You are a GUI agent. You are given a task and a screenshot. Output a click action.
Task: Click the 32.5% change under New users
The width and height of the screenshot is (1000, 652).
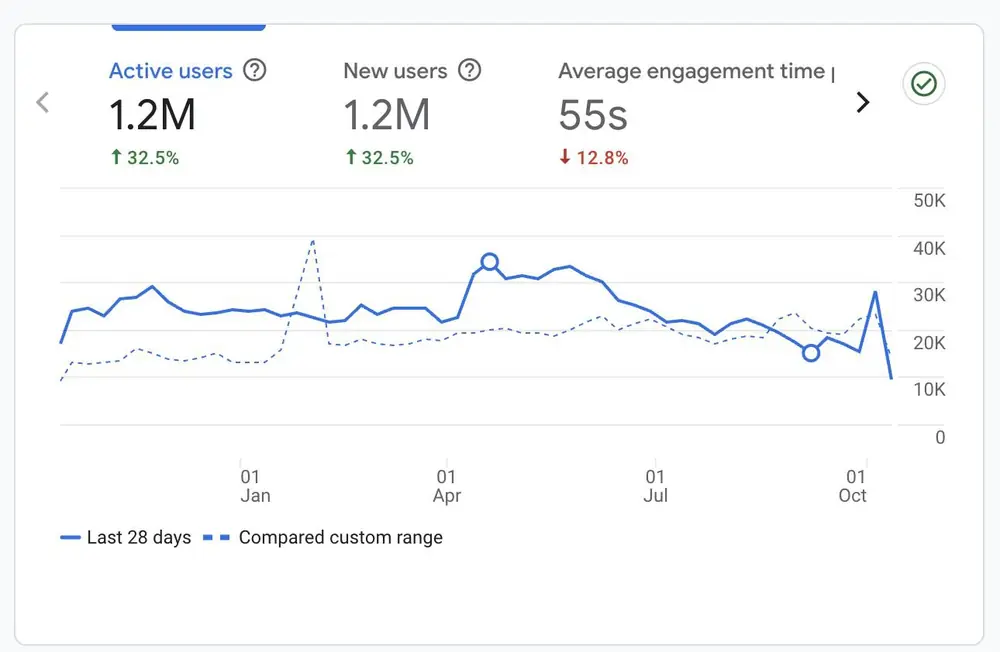(379, 158)
